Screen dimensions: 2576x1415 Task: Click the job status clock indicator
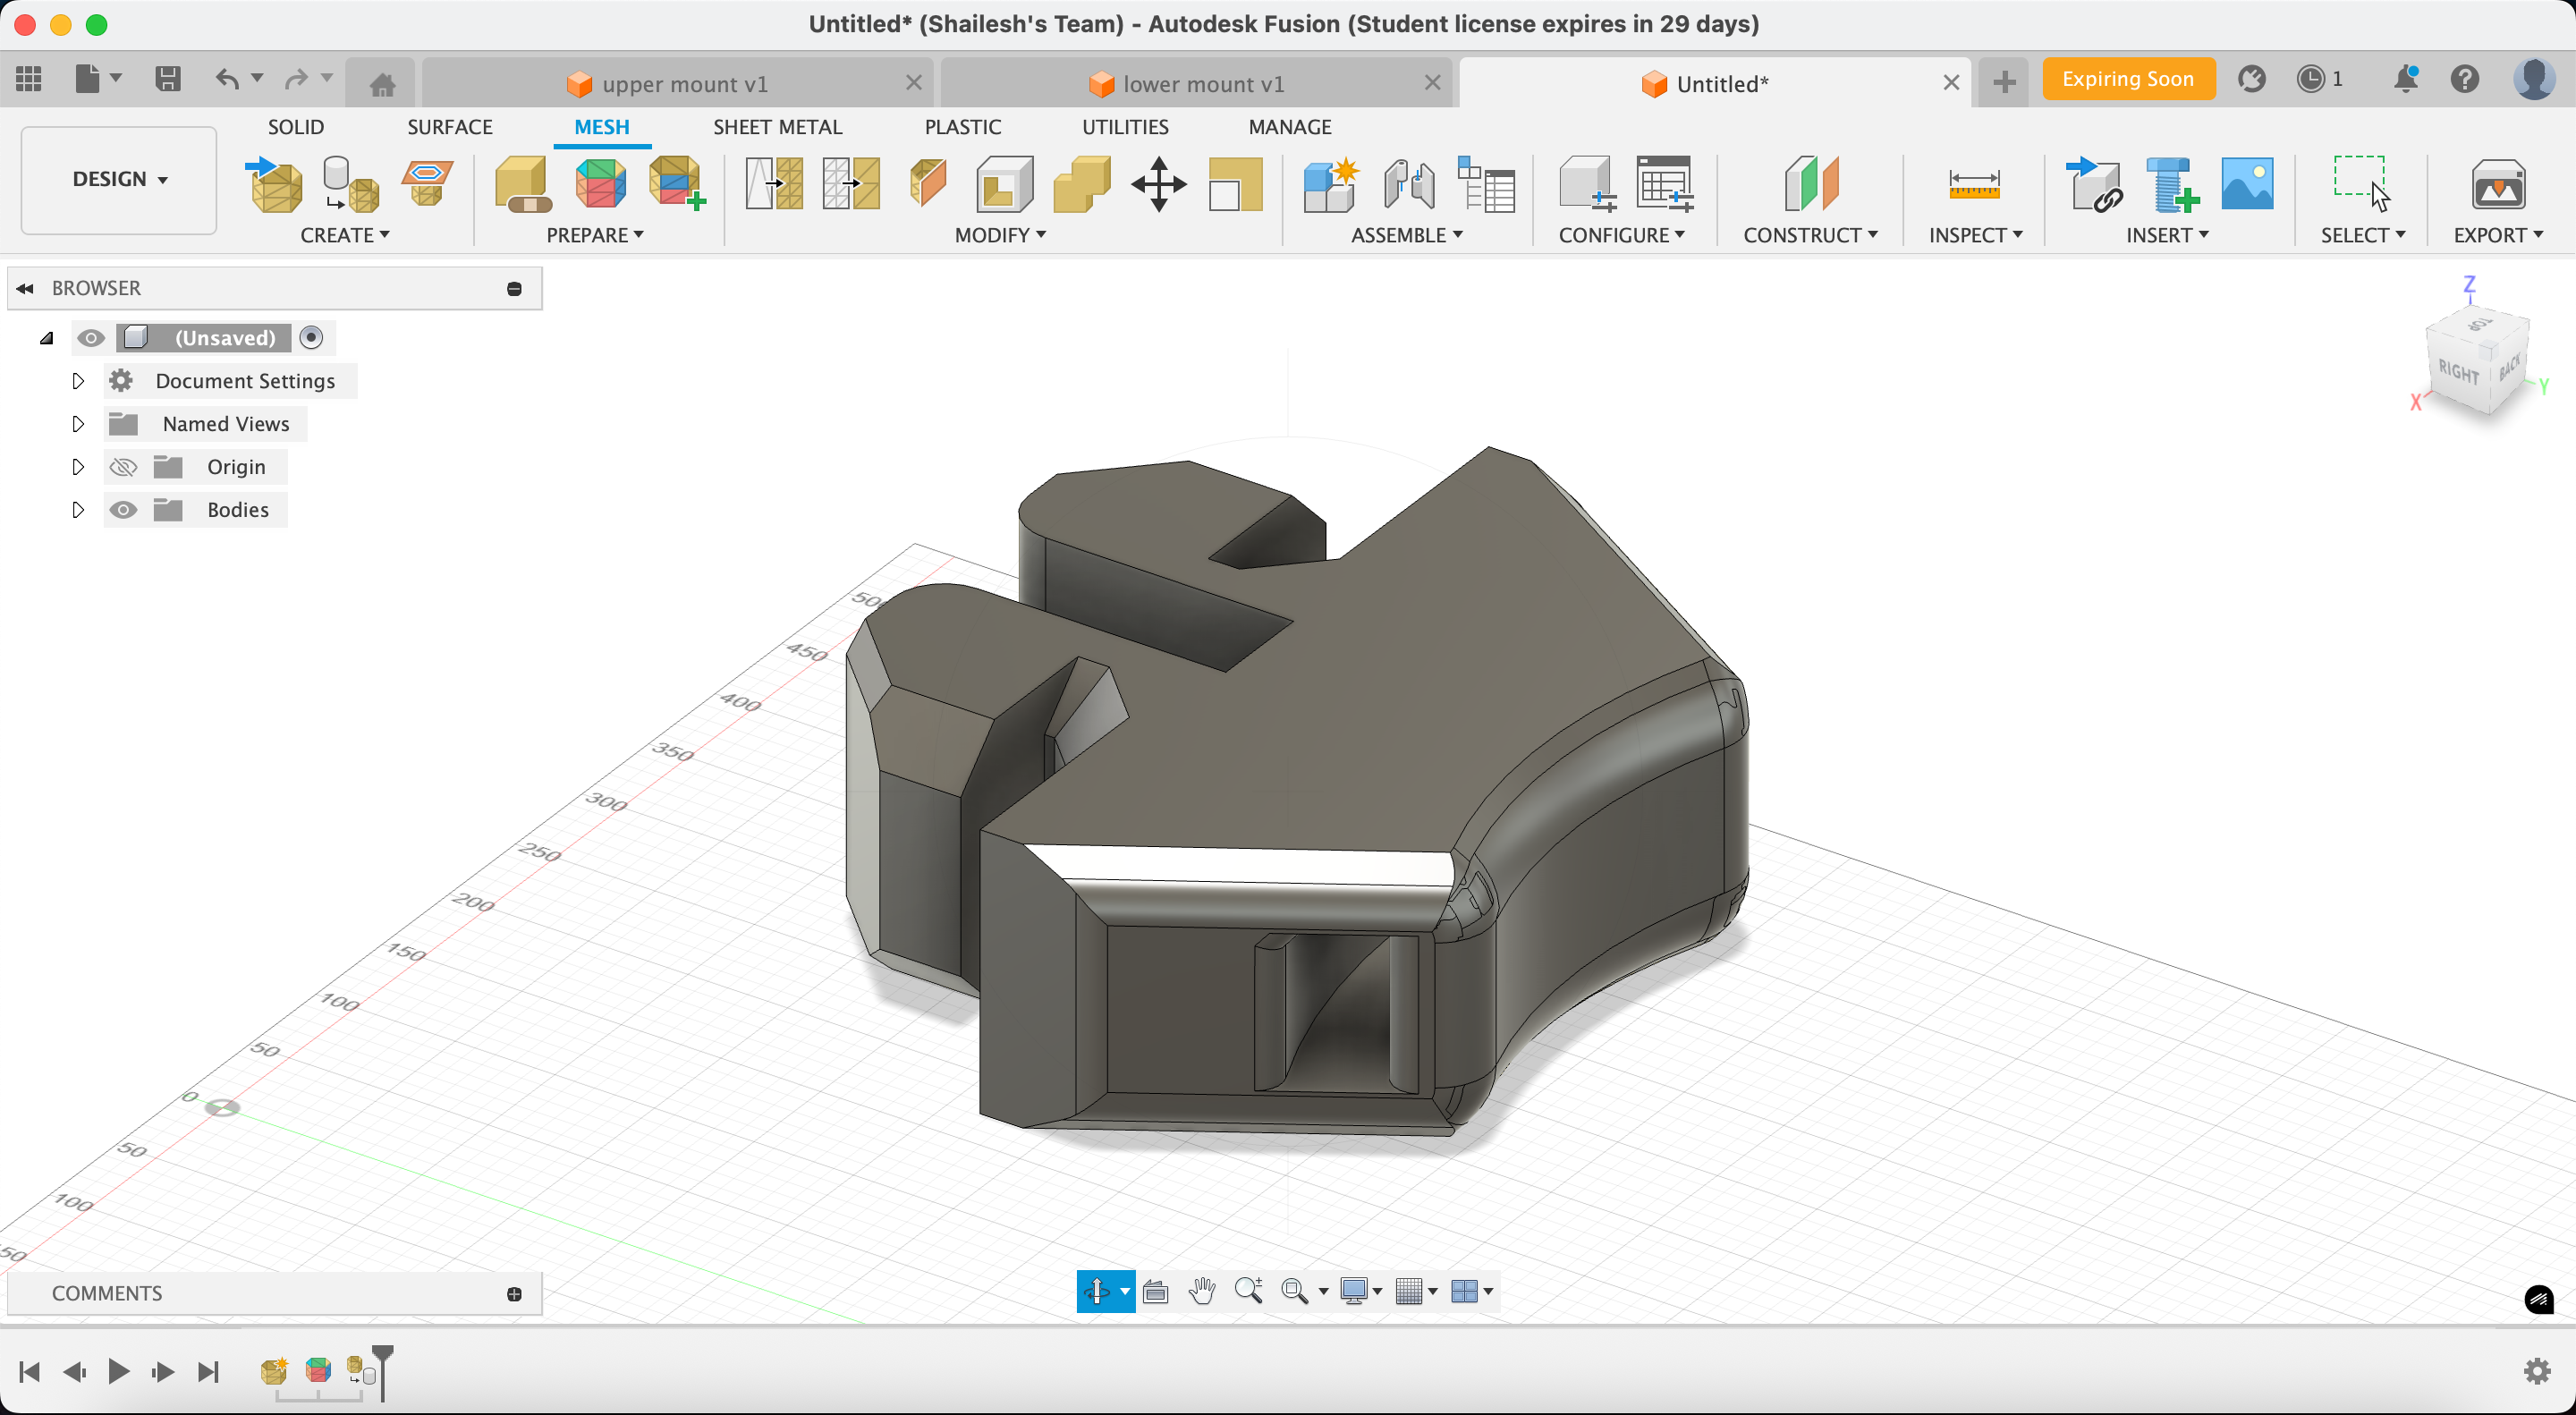2320,79
